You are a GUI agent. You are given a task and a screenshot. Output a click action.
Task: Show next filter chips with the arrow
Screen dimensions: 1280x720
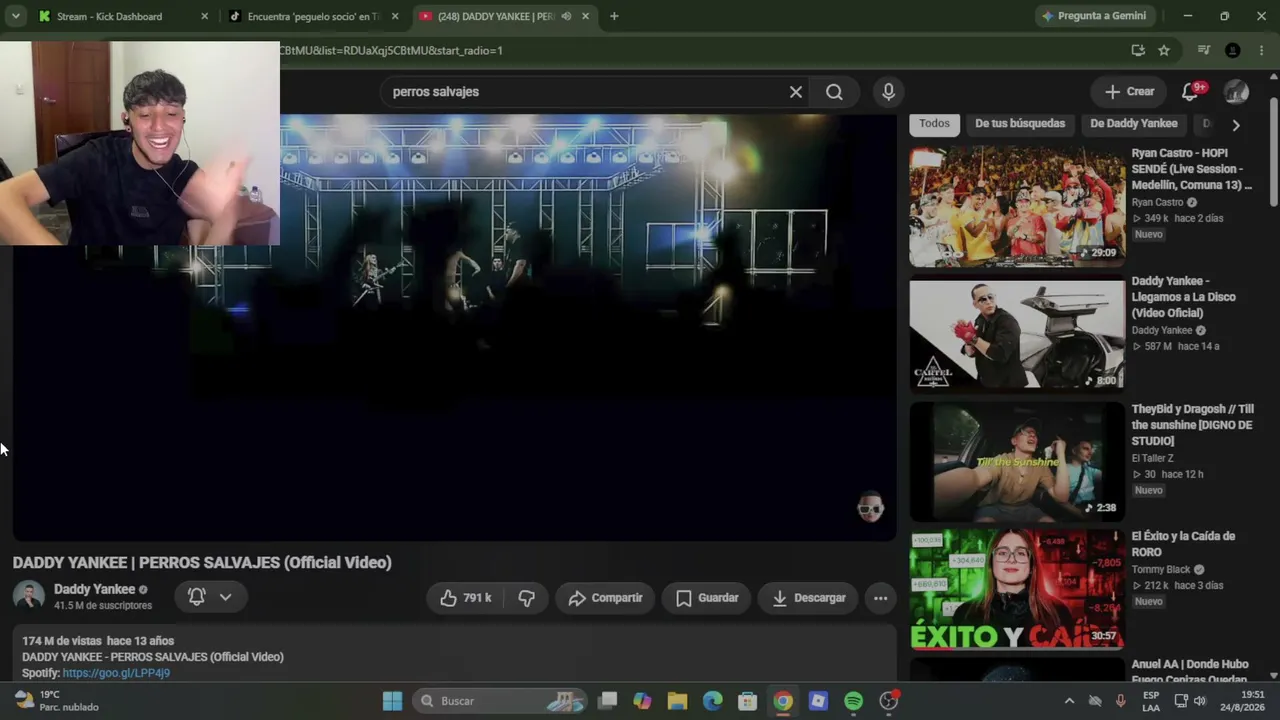coord(1236,125)
